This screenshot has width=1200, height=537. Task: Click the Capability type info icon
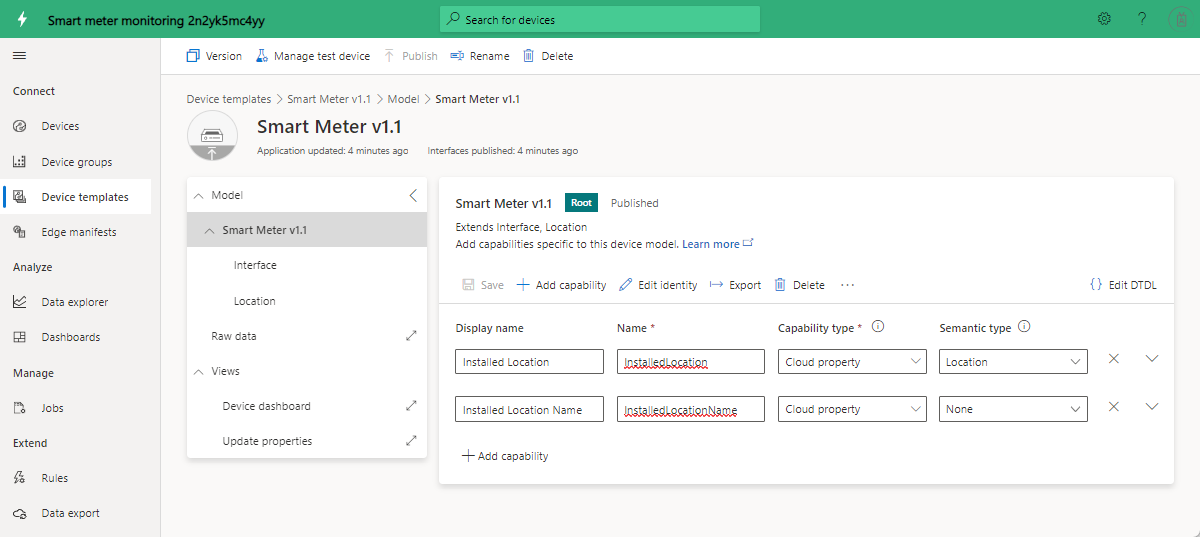click(878, 327)
